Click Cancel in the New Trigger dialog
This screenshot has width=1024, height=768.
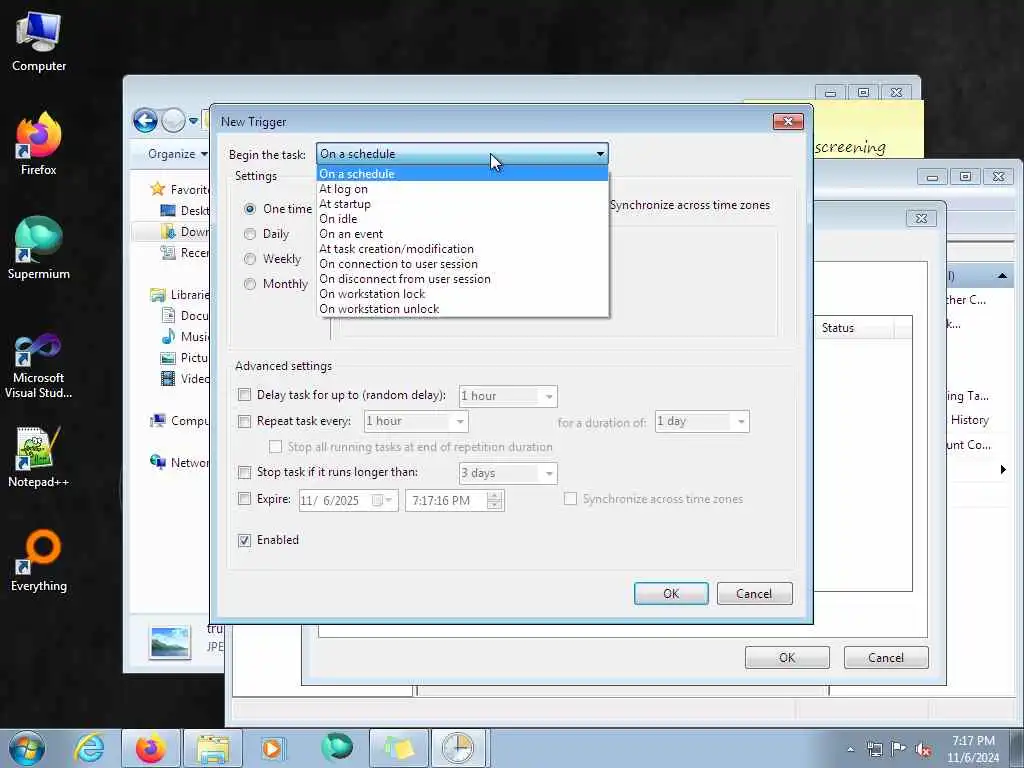(754, 594)
